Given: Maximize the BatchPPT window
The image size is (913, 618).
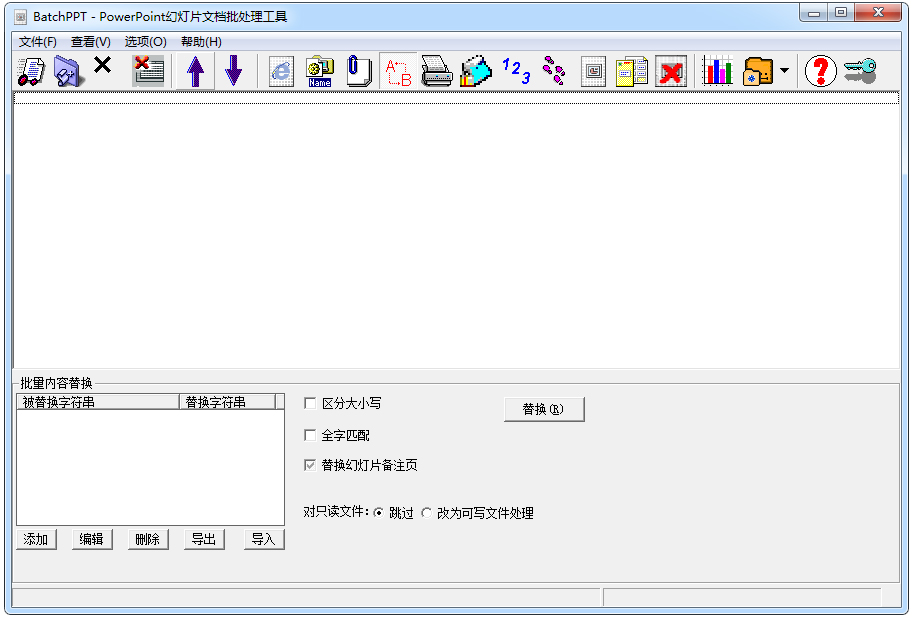Looking at the screenshot, I should (x=841, y=12).
